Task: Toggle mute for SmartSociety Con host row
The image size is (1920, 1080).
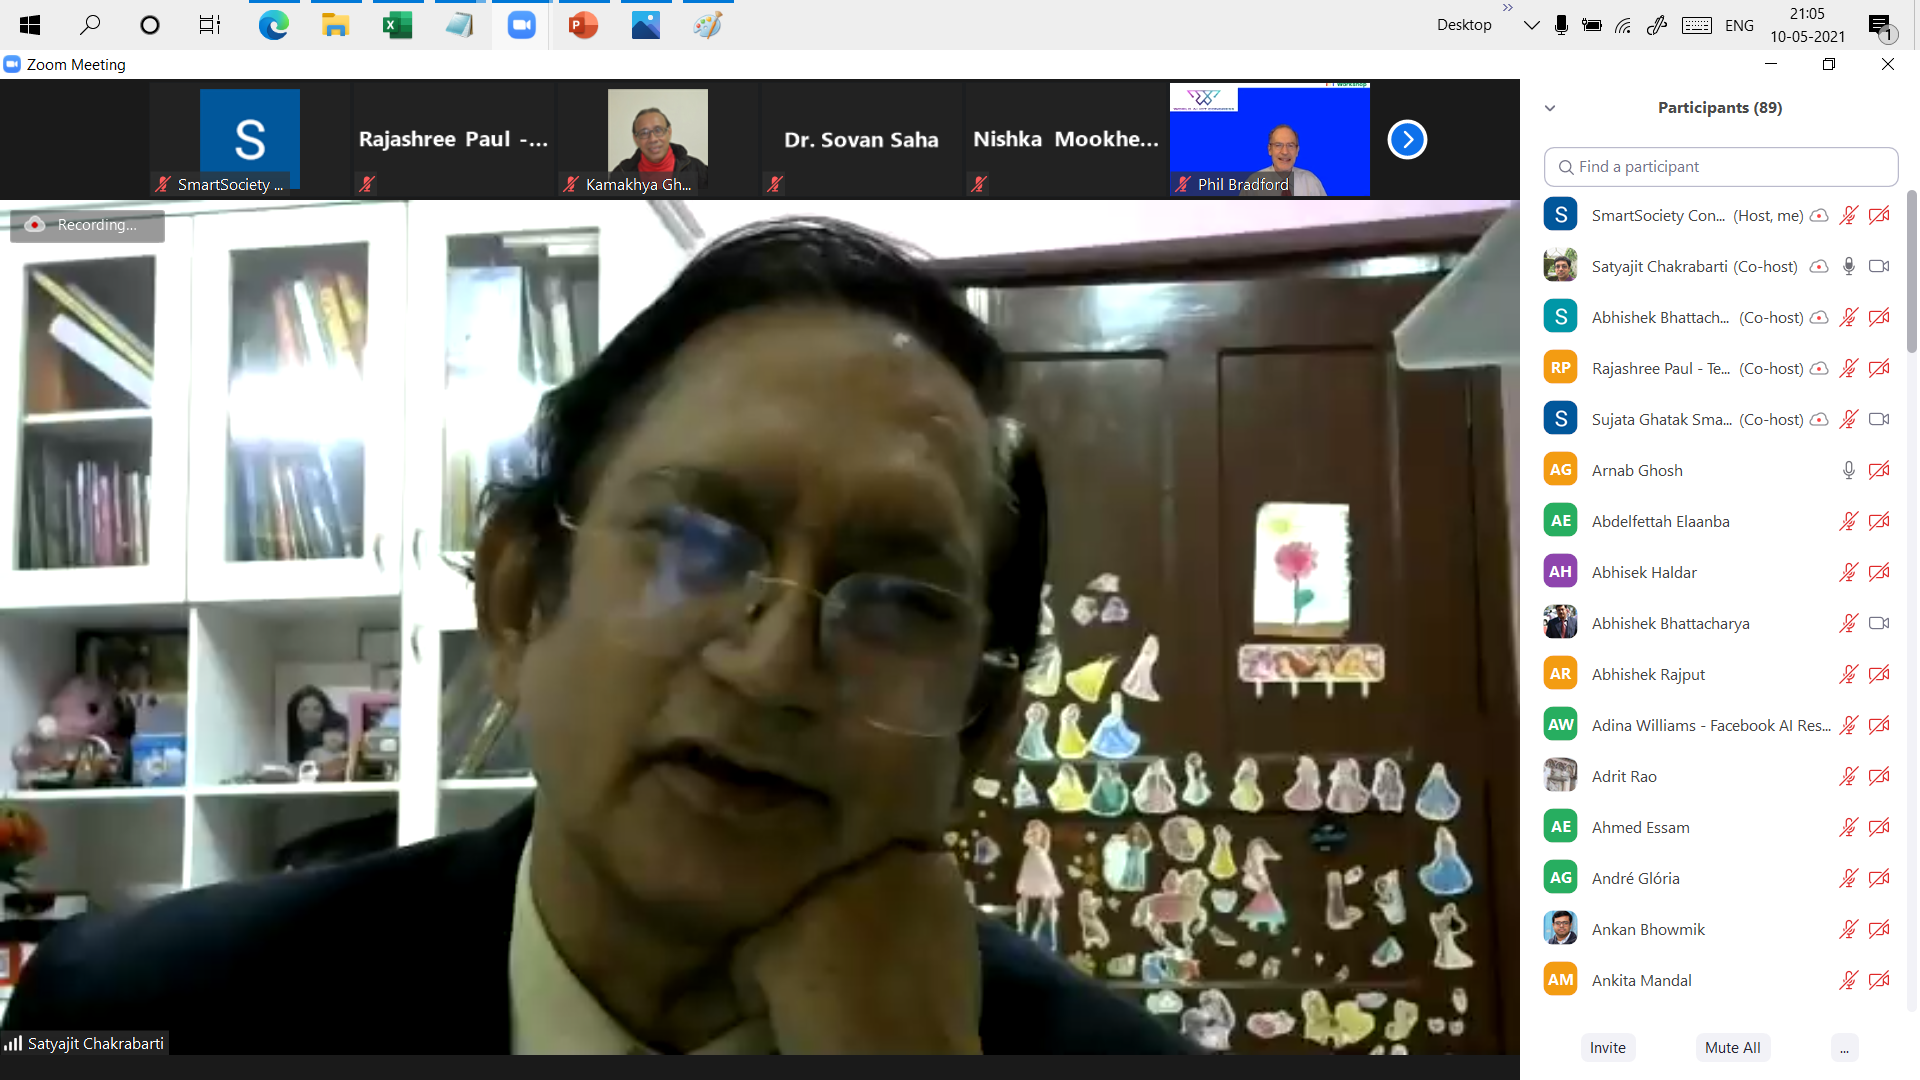Action: 1848,215
